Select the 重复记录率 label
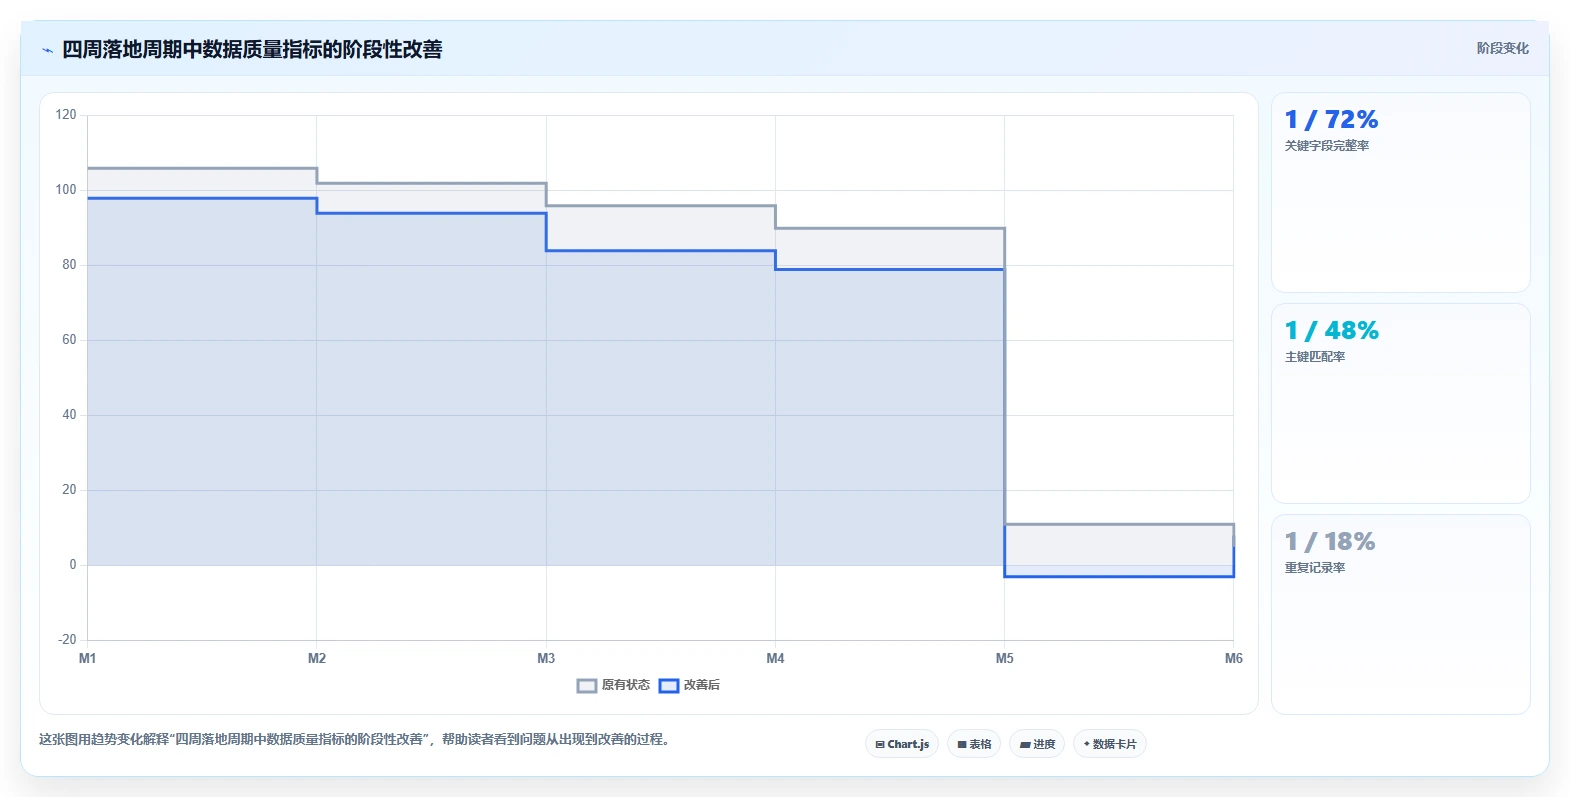This screenshot has height=797, width=1570. [1315, 568]
